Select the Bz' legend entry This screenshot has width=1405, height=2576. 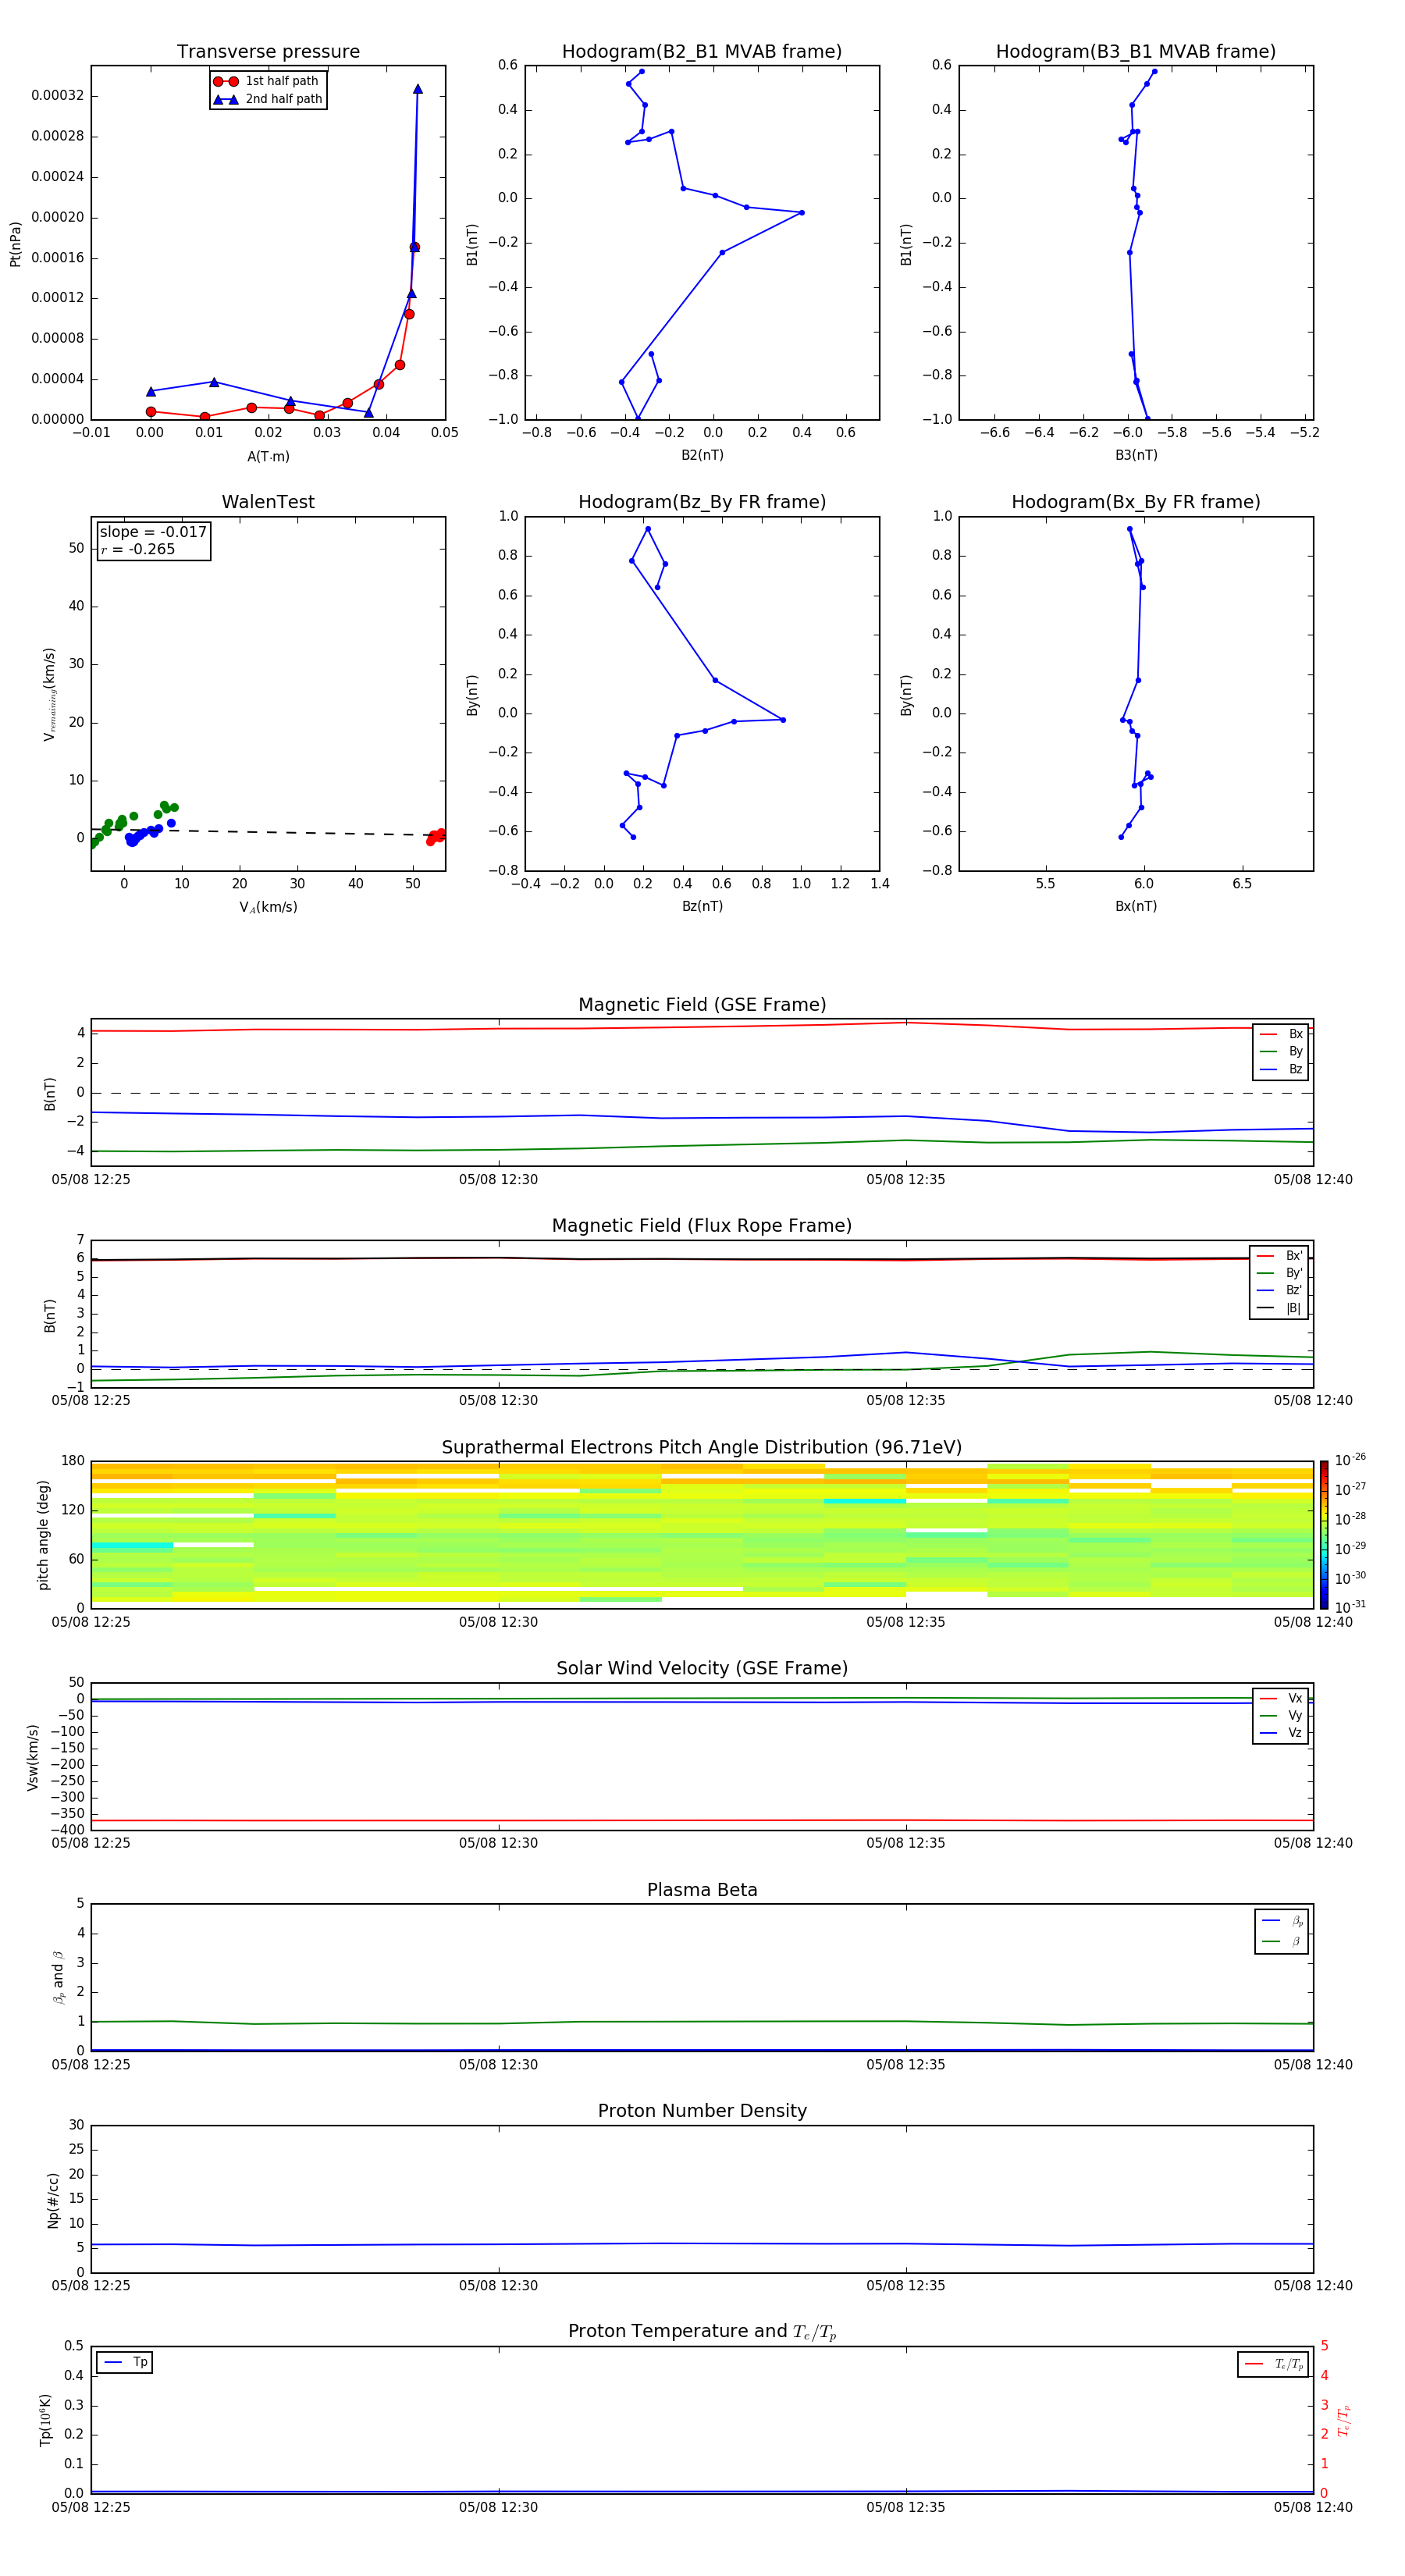pos(1280,1290)
